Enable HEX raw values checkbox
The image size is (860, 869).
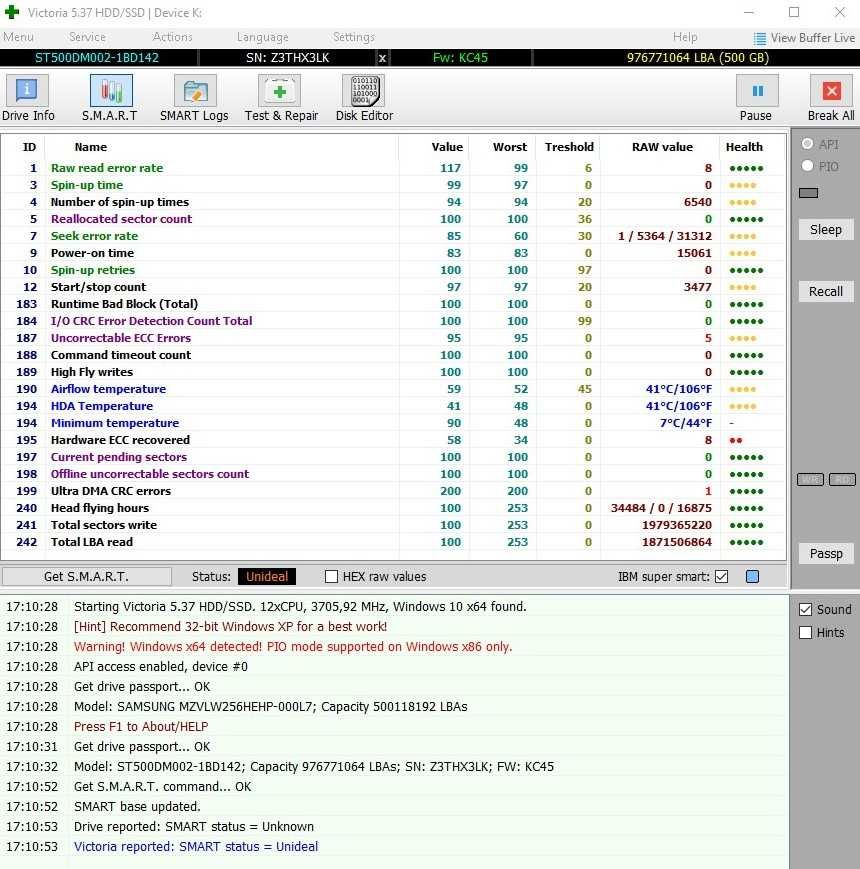tap(331, 576)
